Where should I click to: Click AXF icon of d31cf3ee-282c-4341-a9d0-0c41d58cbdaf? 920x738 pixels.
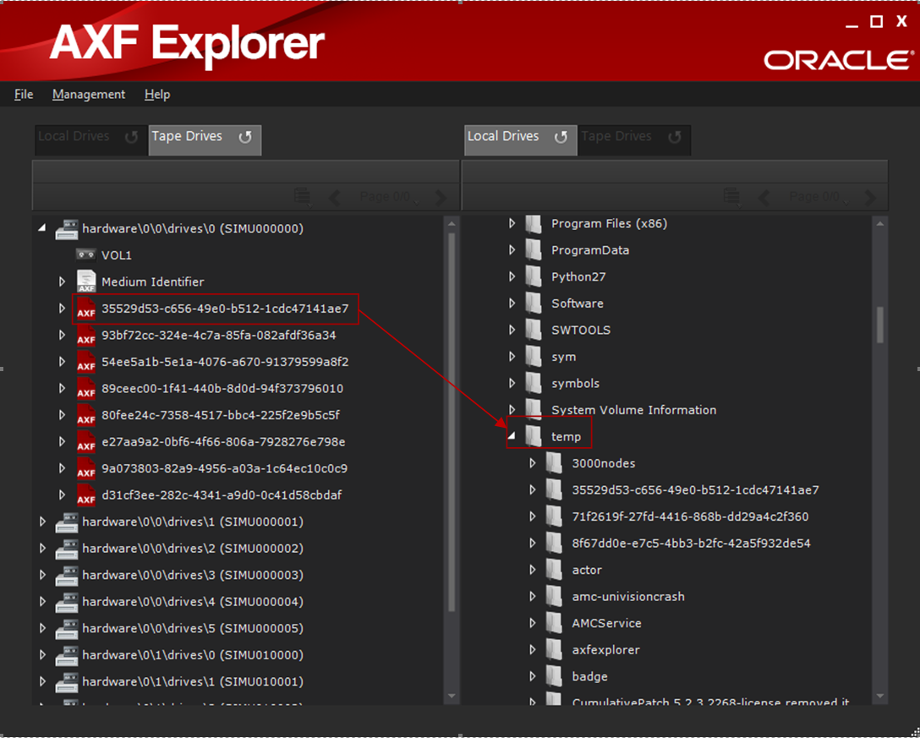[86, 495]
